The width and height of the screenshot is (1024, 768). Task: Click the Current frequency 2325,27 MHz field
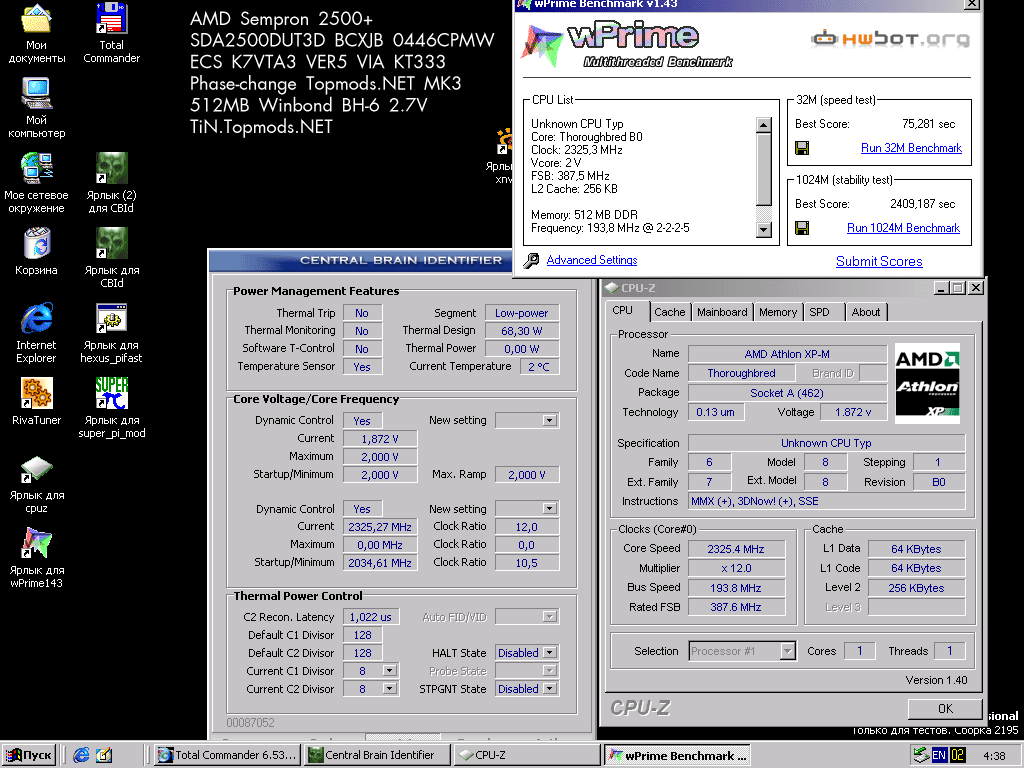pyautogui.click(x=380, y=527)
